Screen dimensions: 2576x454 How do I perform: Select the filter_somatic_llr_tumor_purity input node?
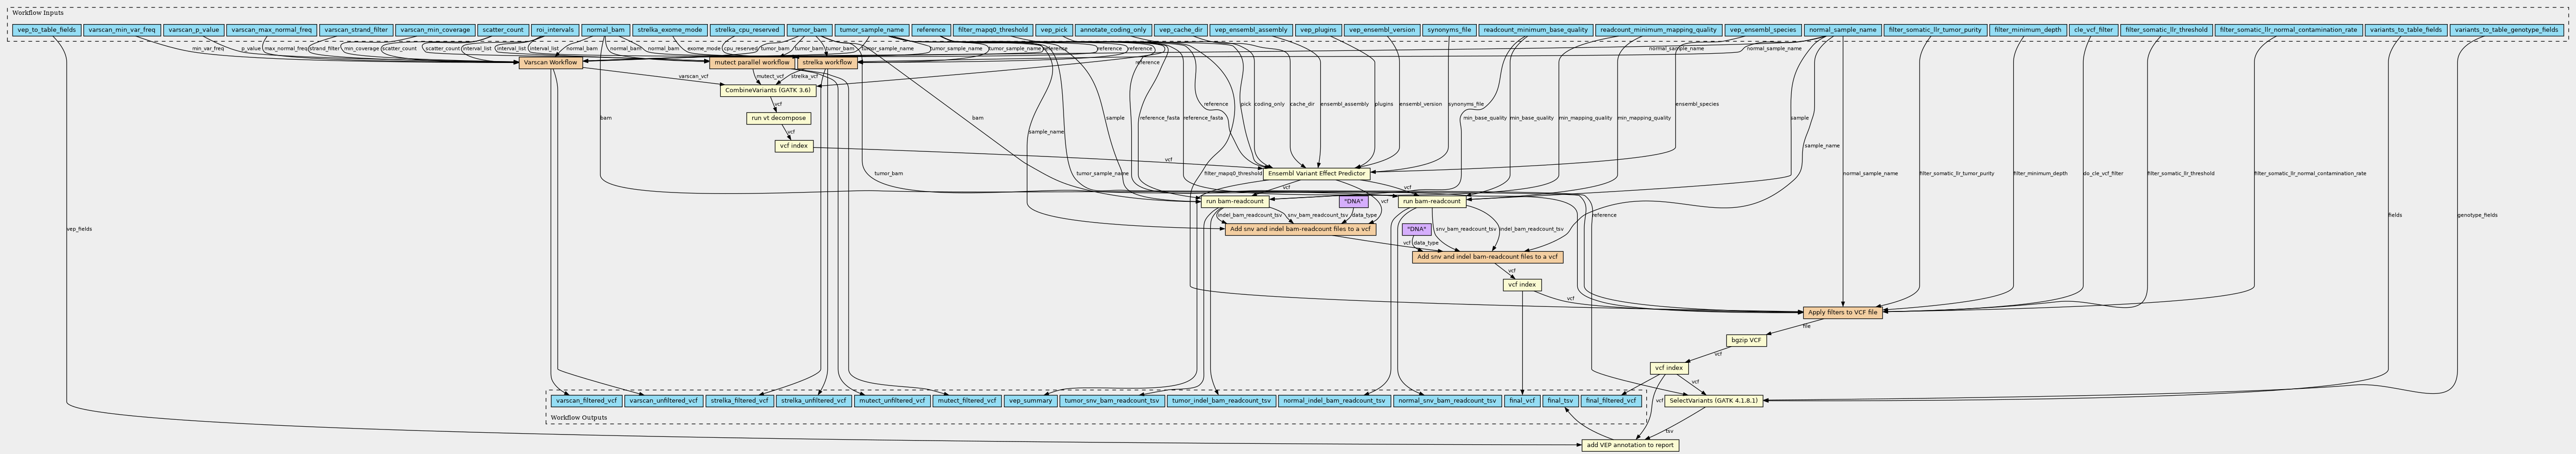(1935, 30)
